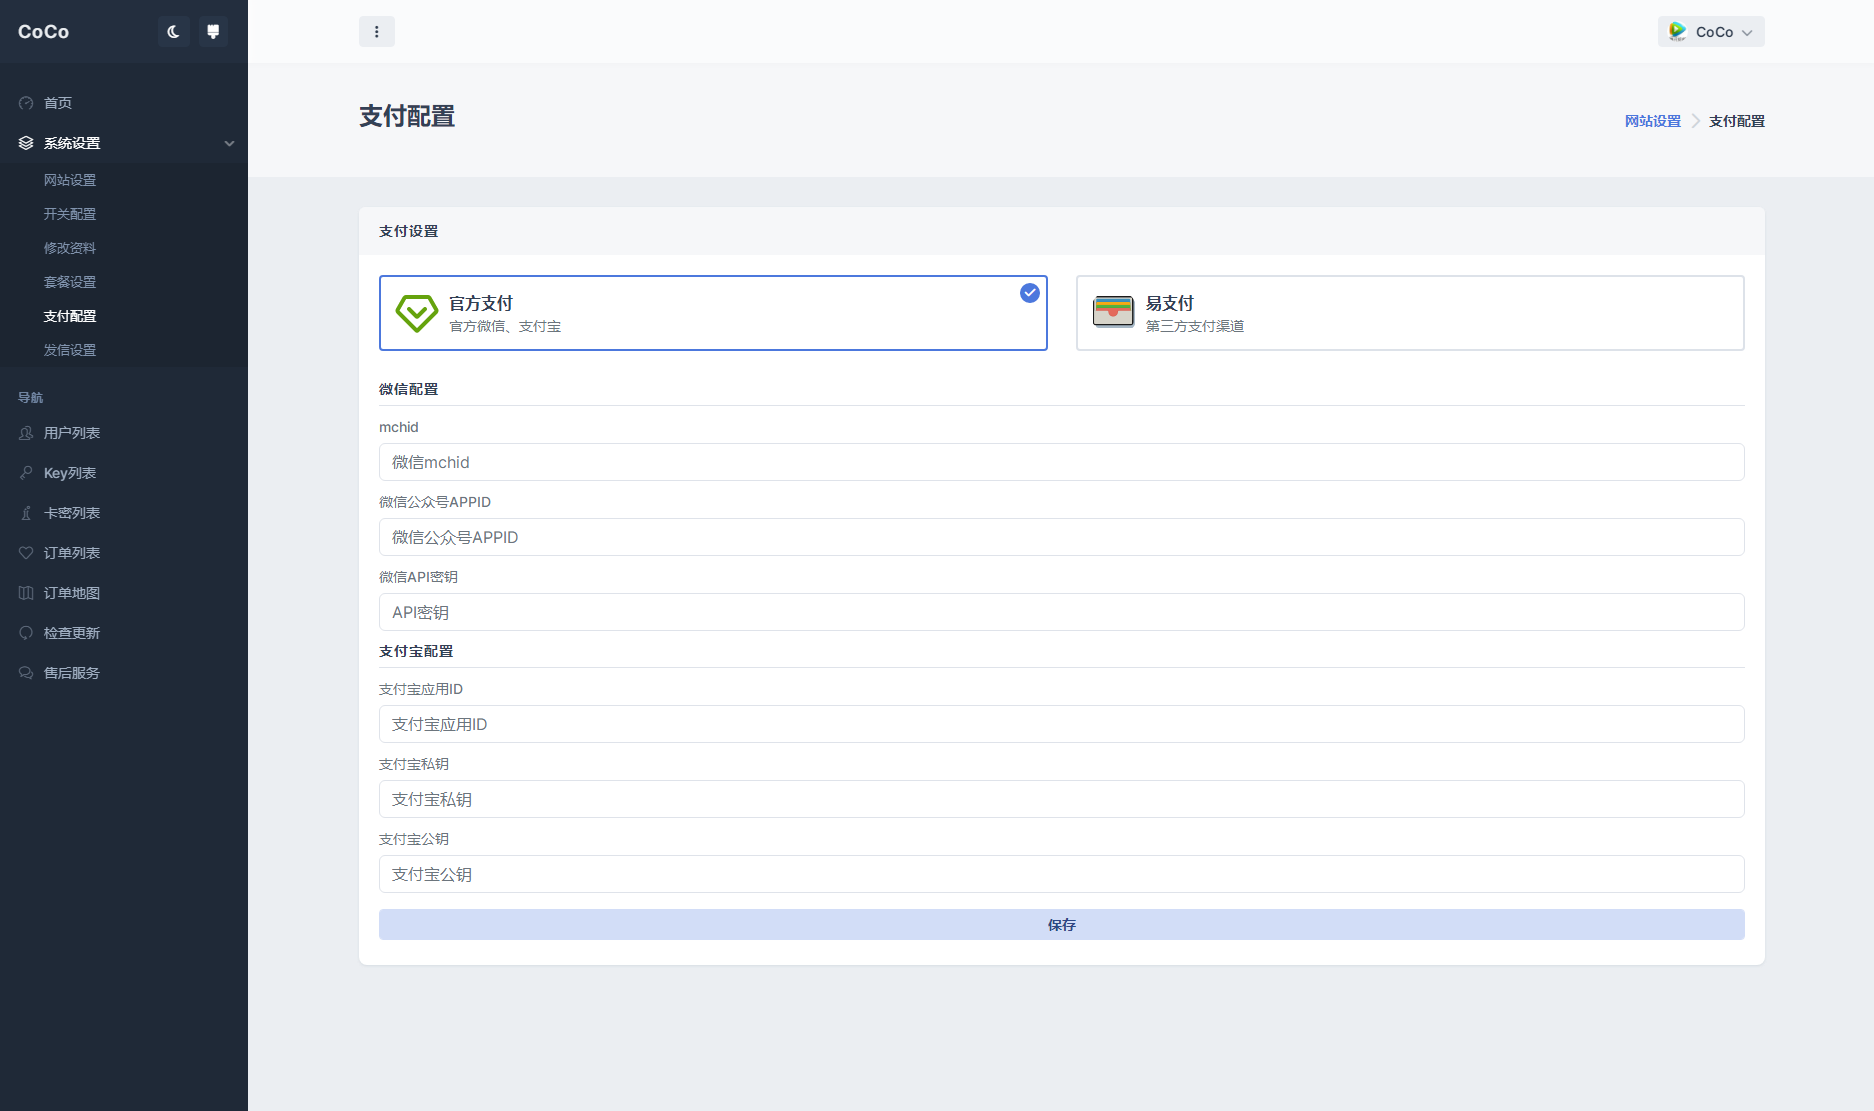Open the CoCo account dropdown
The height and width of the screenshot is (1111, 1874).
click(1711, 31)
